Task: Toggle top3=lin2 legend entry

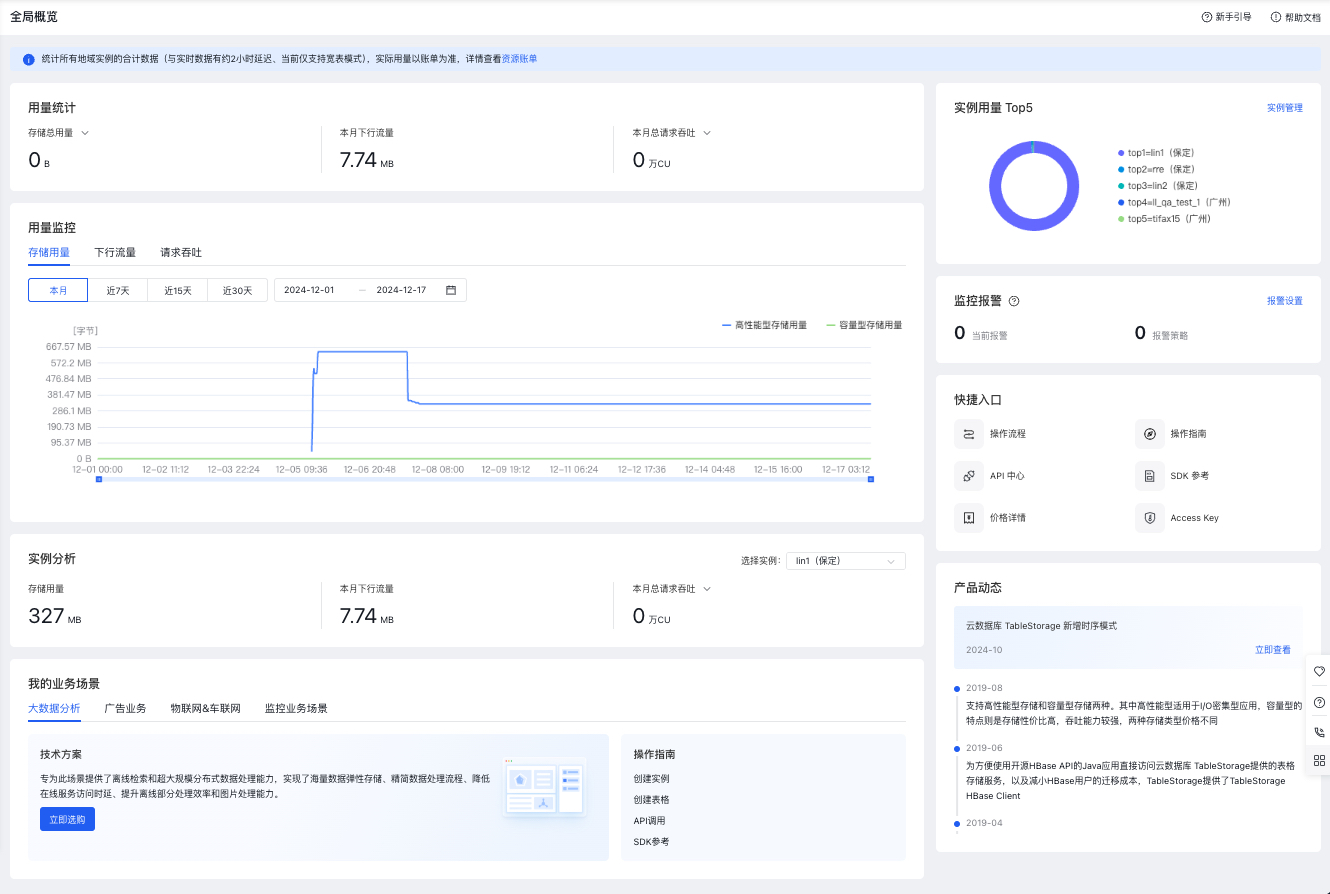Action: [1157, 185]
